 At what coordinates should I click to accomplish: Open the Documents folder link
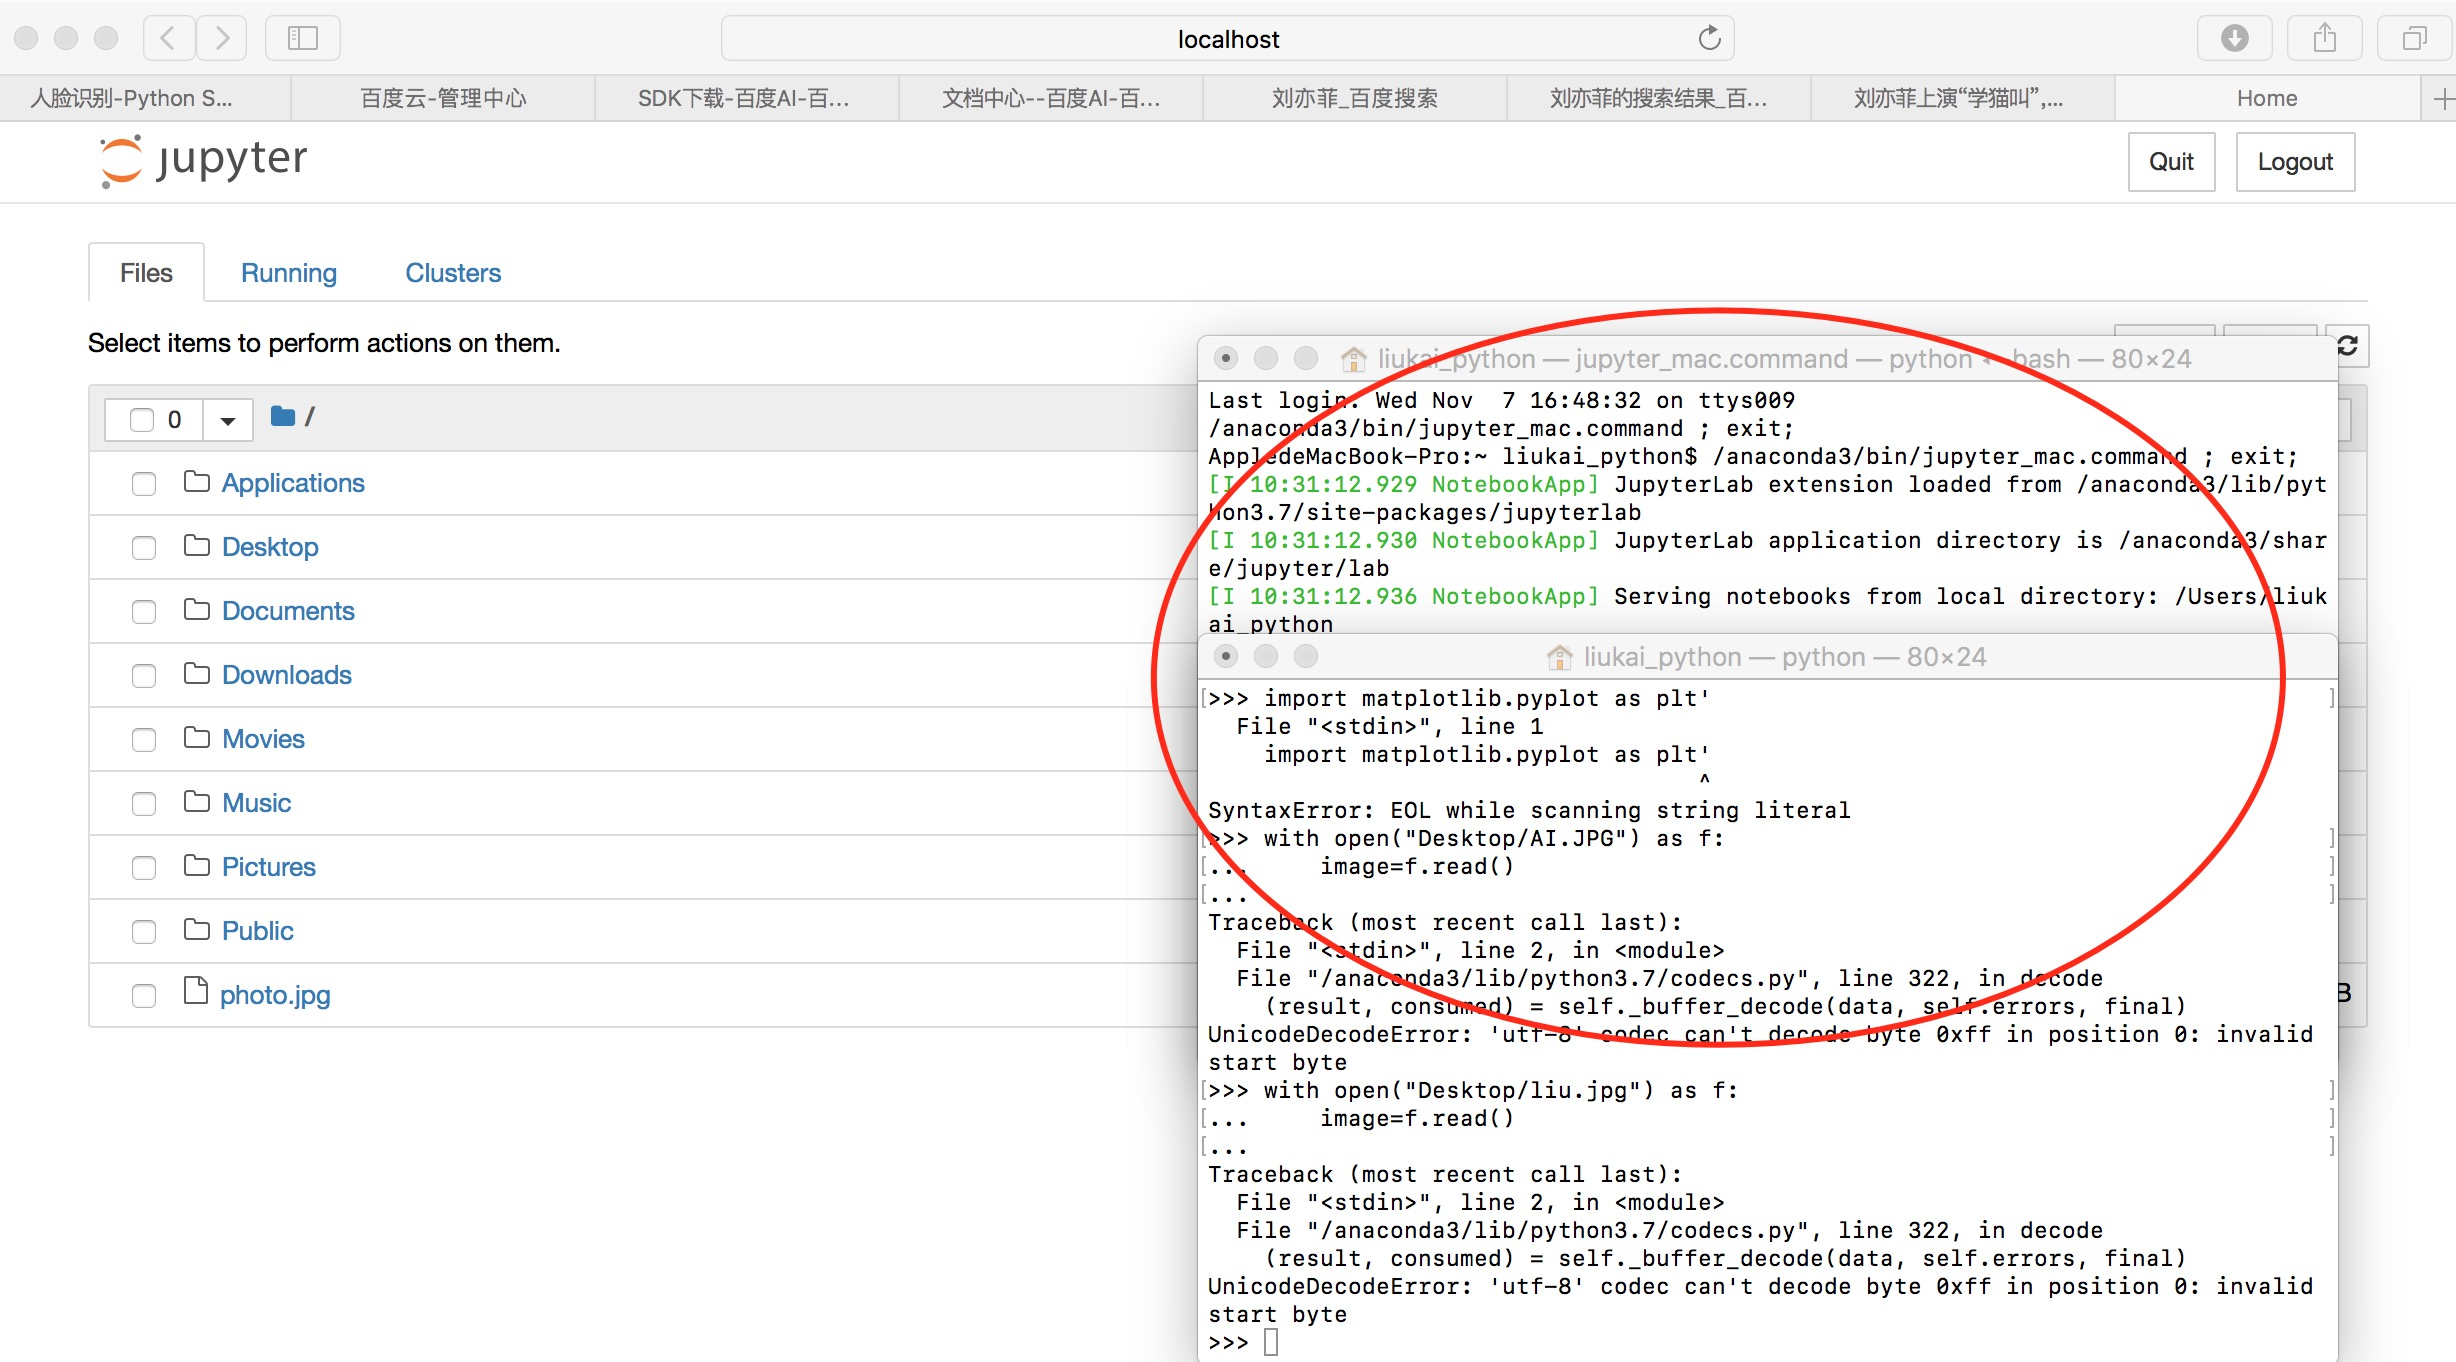click(288, 611)
